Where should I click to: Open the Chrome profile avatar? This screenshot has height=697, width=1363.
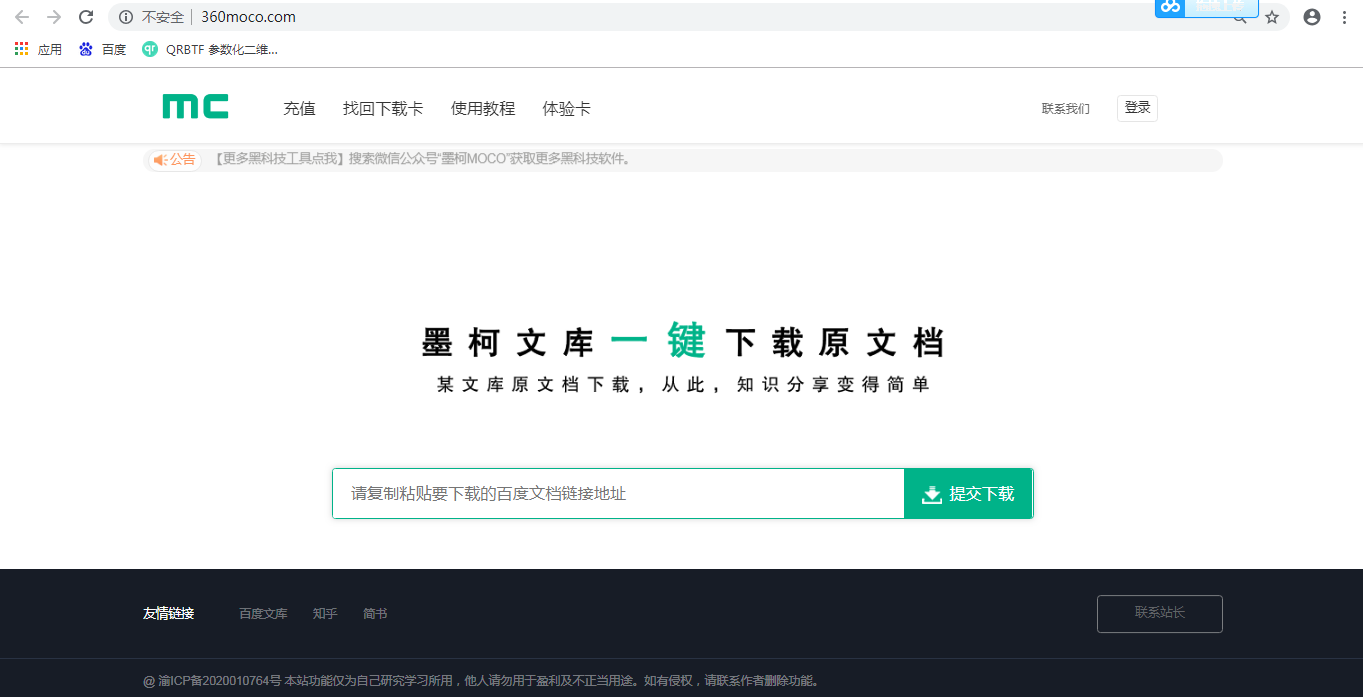coord(1311,16)
